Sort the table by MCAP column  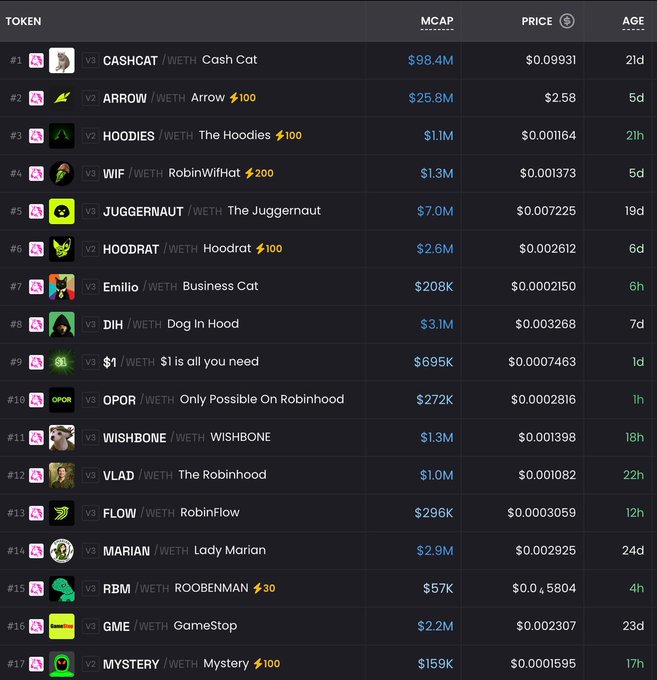tap(437, 21)
